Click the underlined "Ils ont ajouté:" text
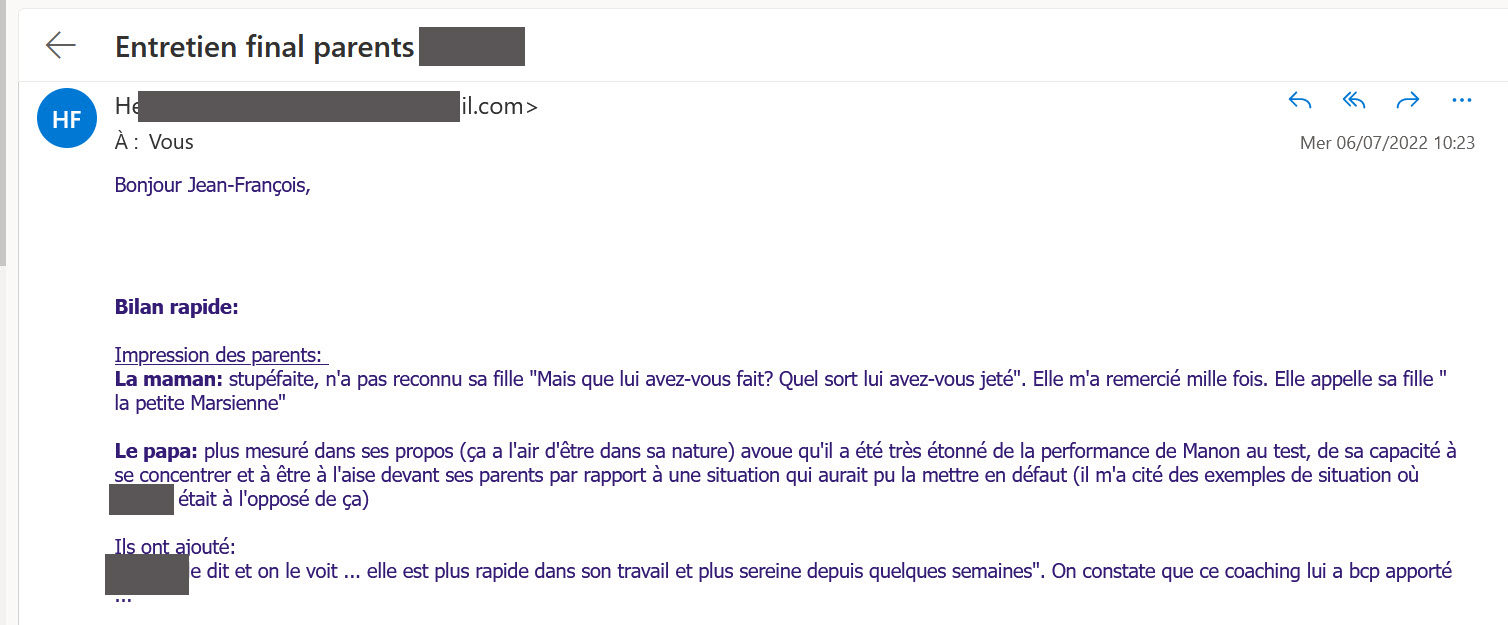The image size is (1508, 625). 175,547
